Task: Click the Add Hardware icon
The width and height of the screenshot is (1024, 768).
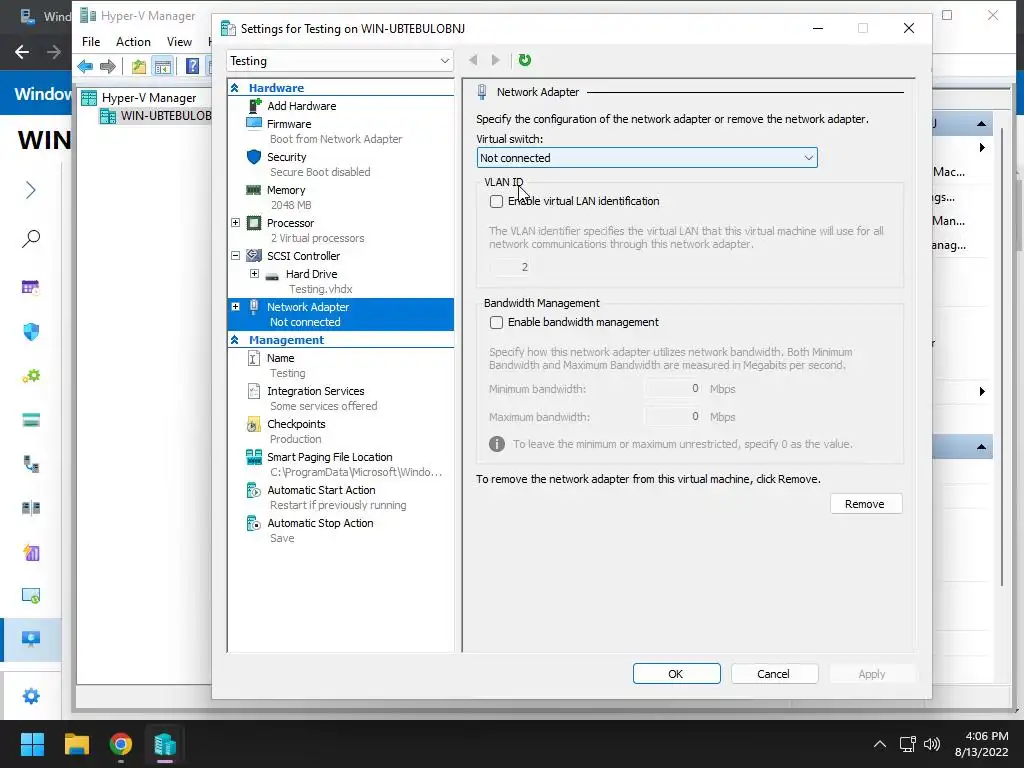Action: (x=255, y=105)
